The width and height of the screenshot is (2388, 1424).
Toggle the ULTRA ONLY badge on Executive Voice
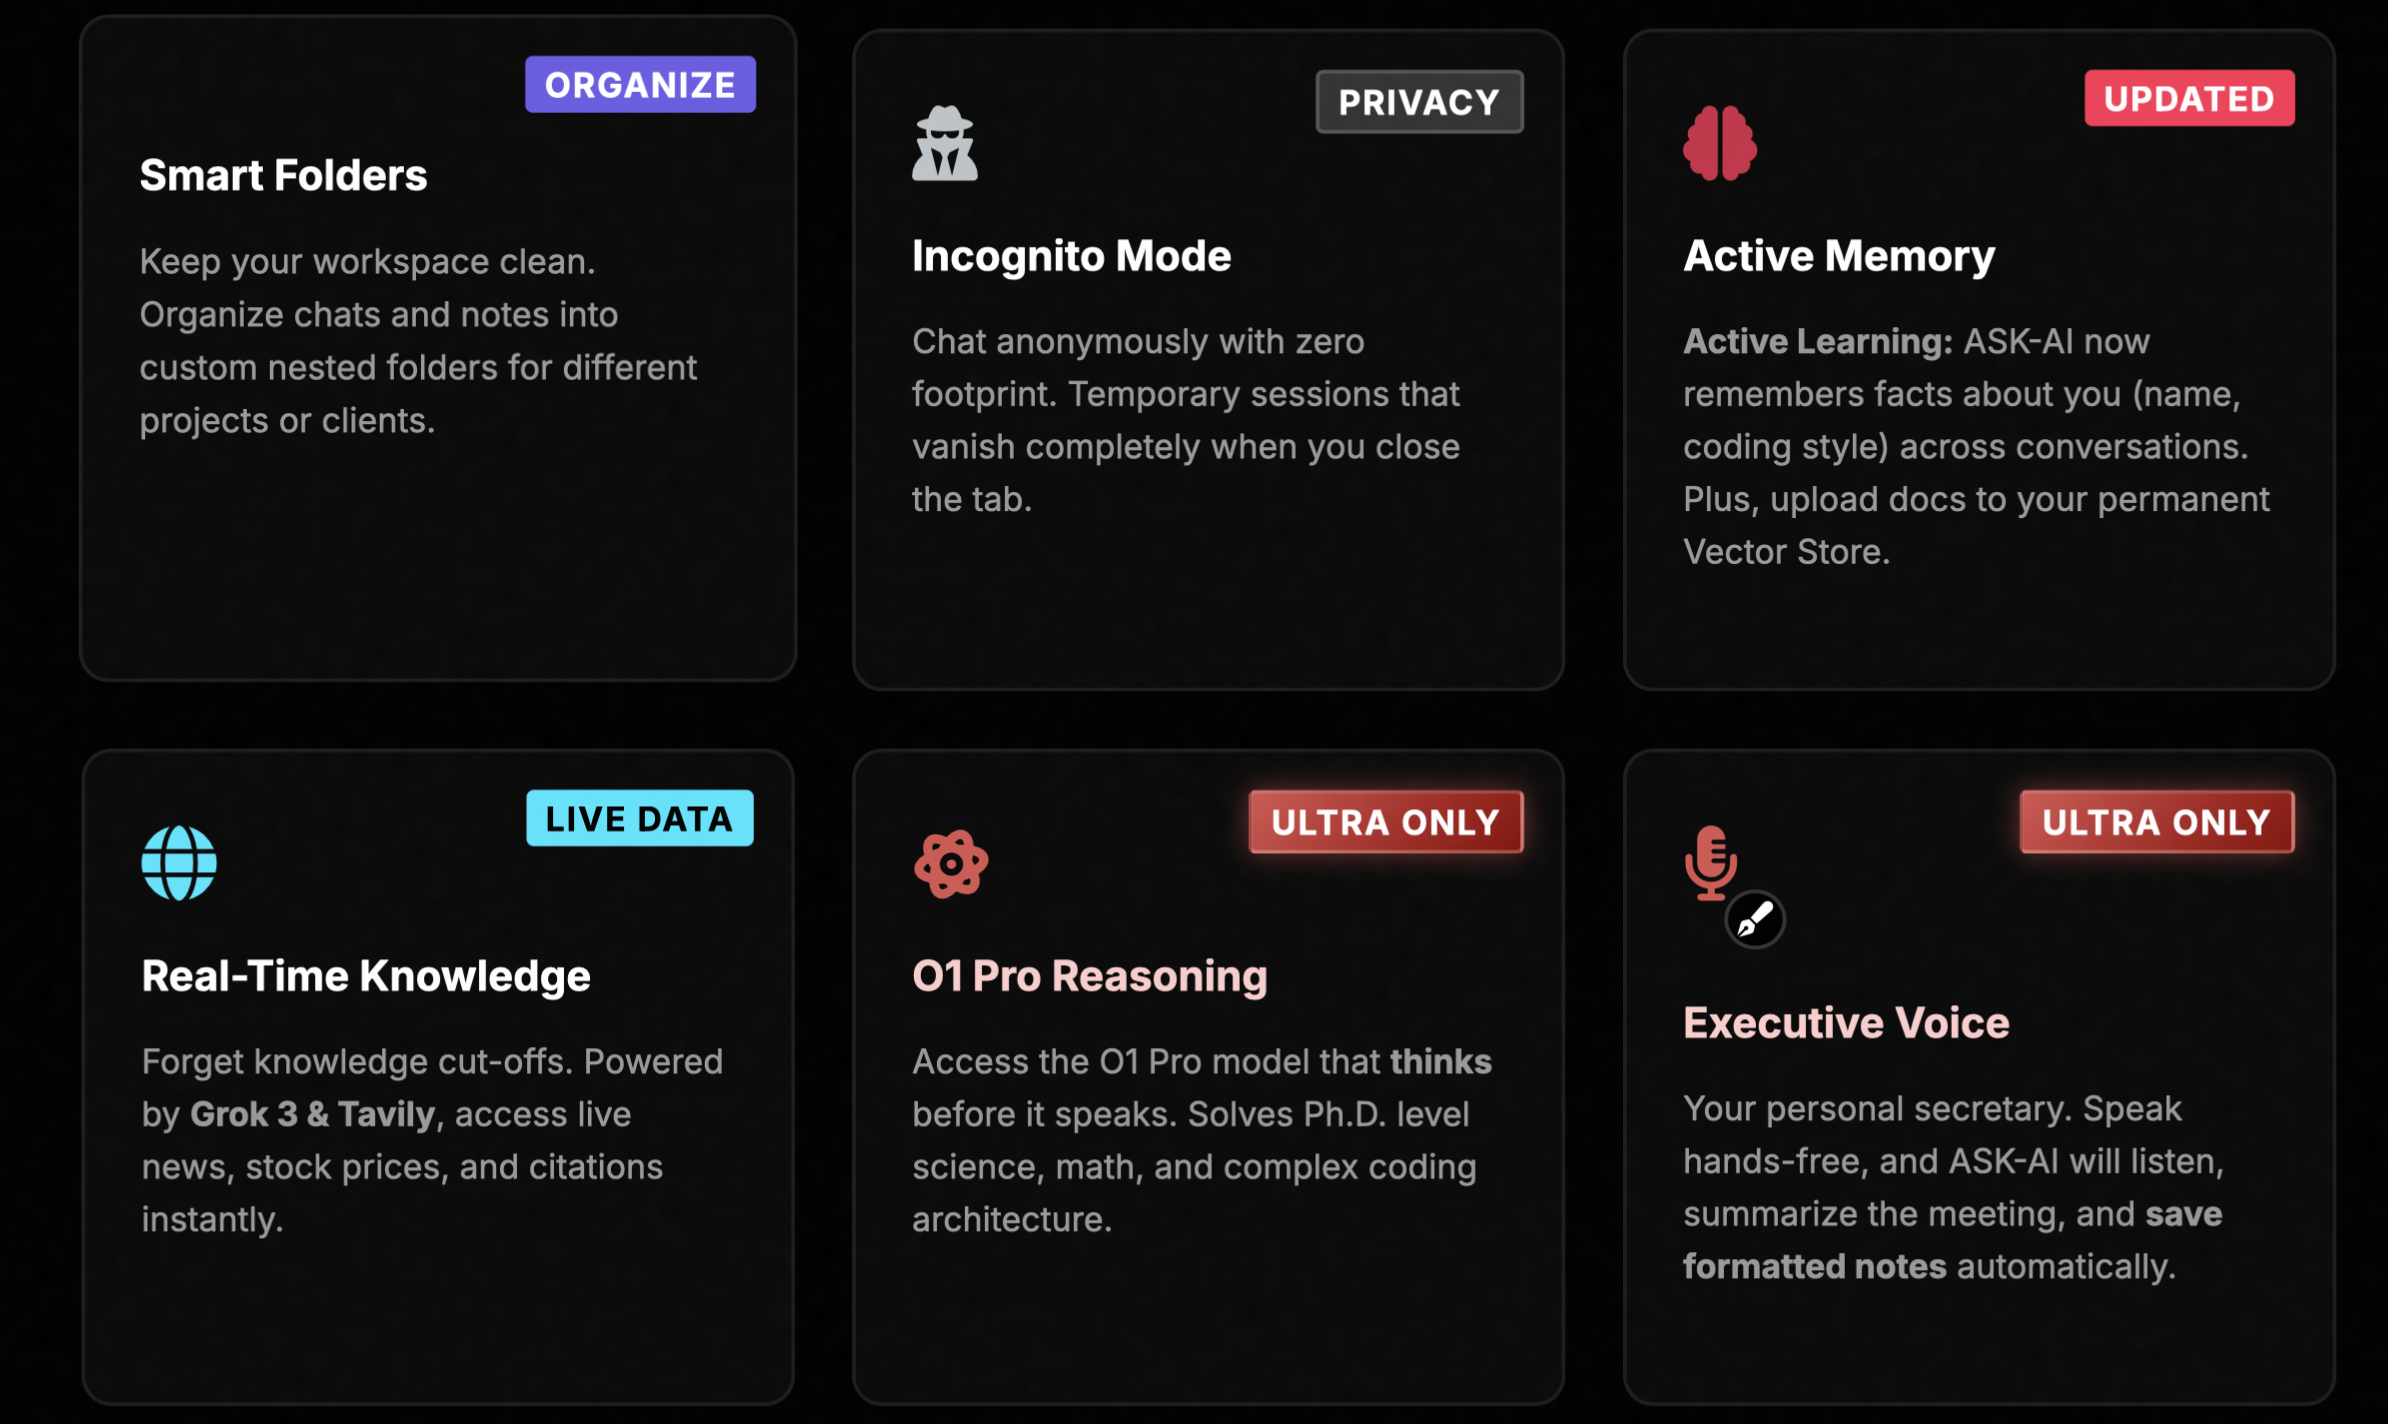[x=2157, y=822]
